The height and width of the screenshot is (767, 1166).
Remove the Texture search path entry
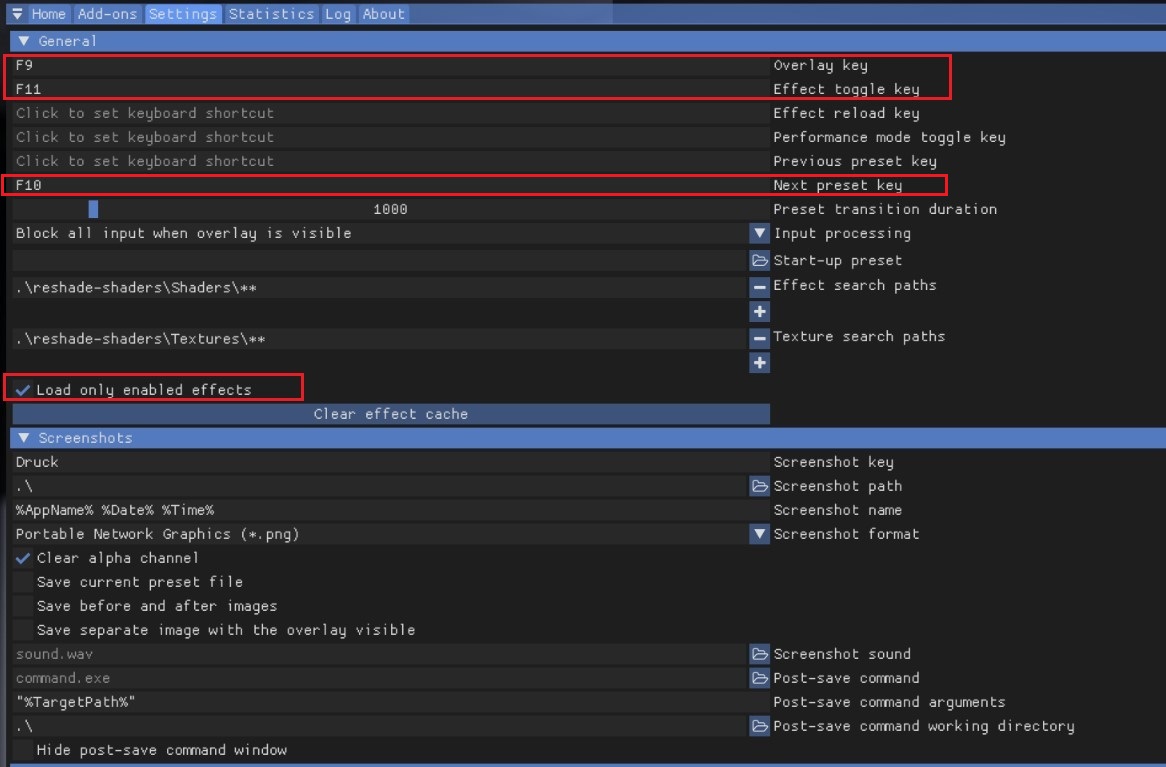click(760, 338)
